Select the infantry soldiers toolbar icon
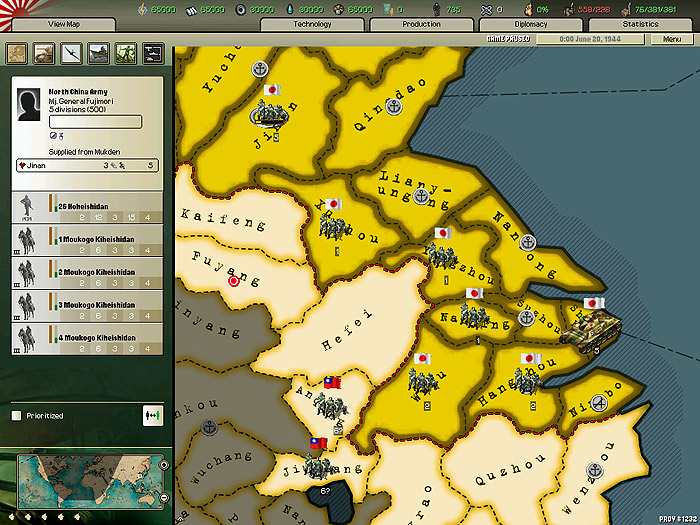The image size is (700, 525). click(126, 53)
